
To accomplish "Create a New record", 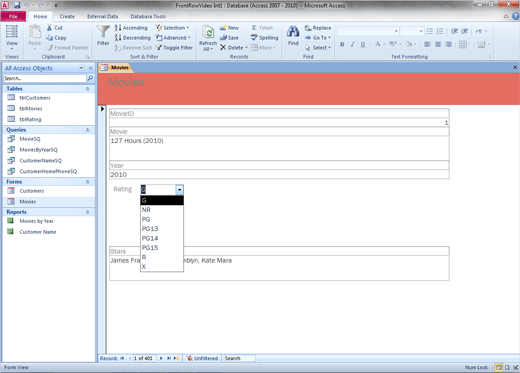I will click(x=229, y=28).
